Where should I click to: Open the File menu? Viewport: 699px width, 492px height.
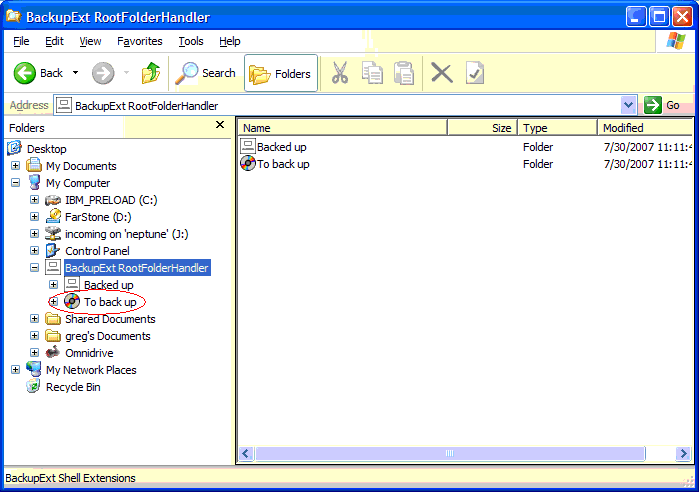[21, 41]
